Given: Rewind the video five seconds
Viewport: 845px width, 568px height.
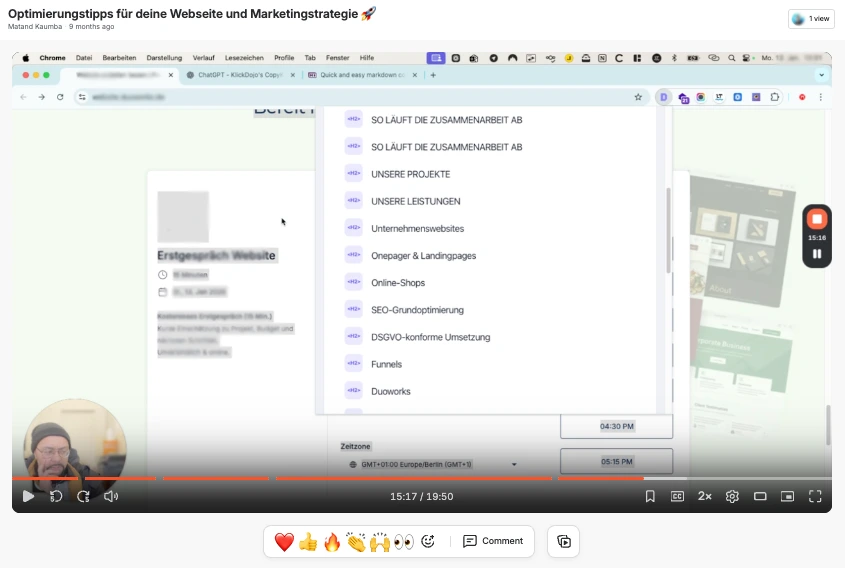Looking at the screenshot, I should click(56, 496).
